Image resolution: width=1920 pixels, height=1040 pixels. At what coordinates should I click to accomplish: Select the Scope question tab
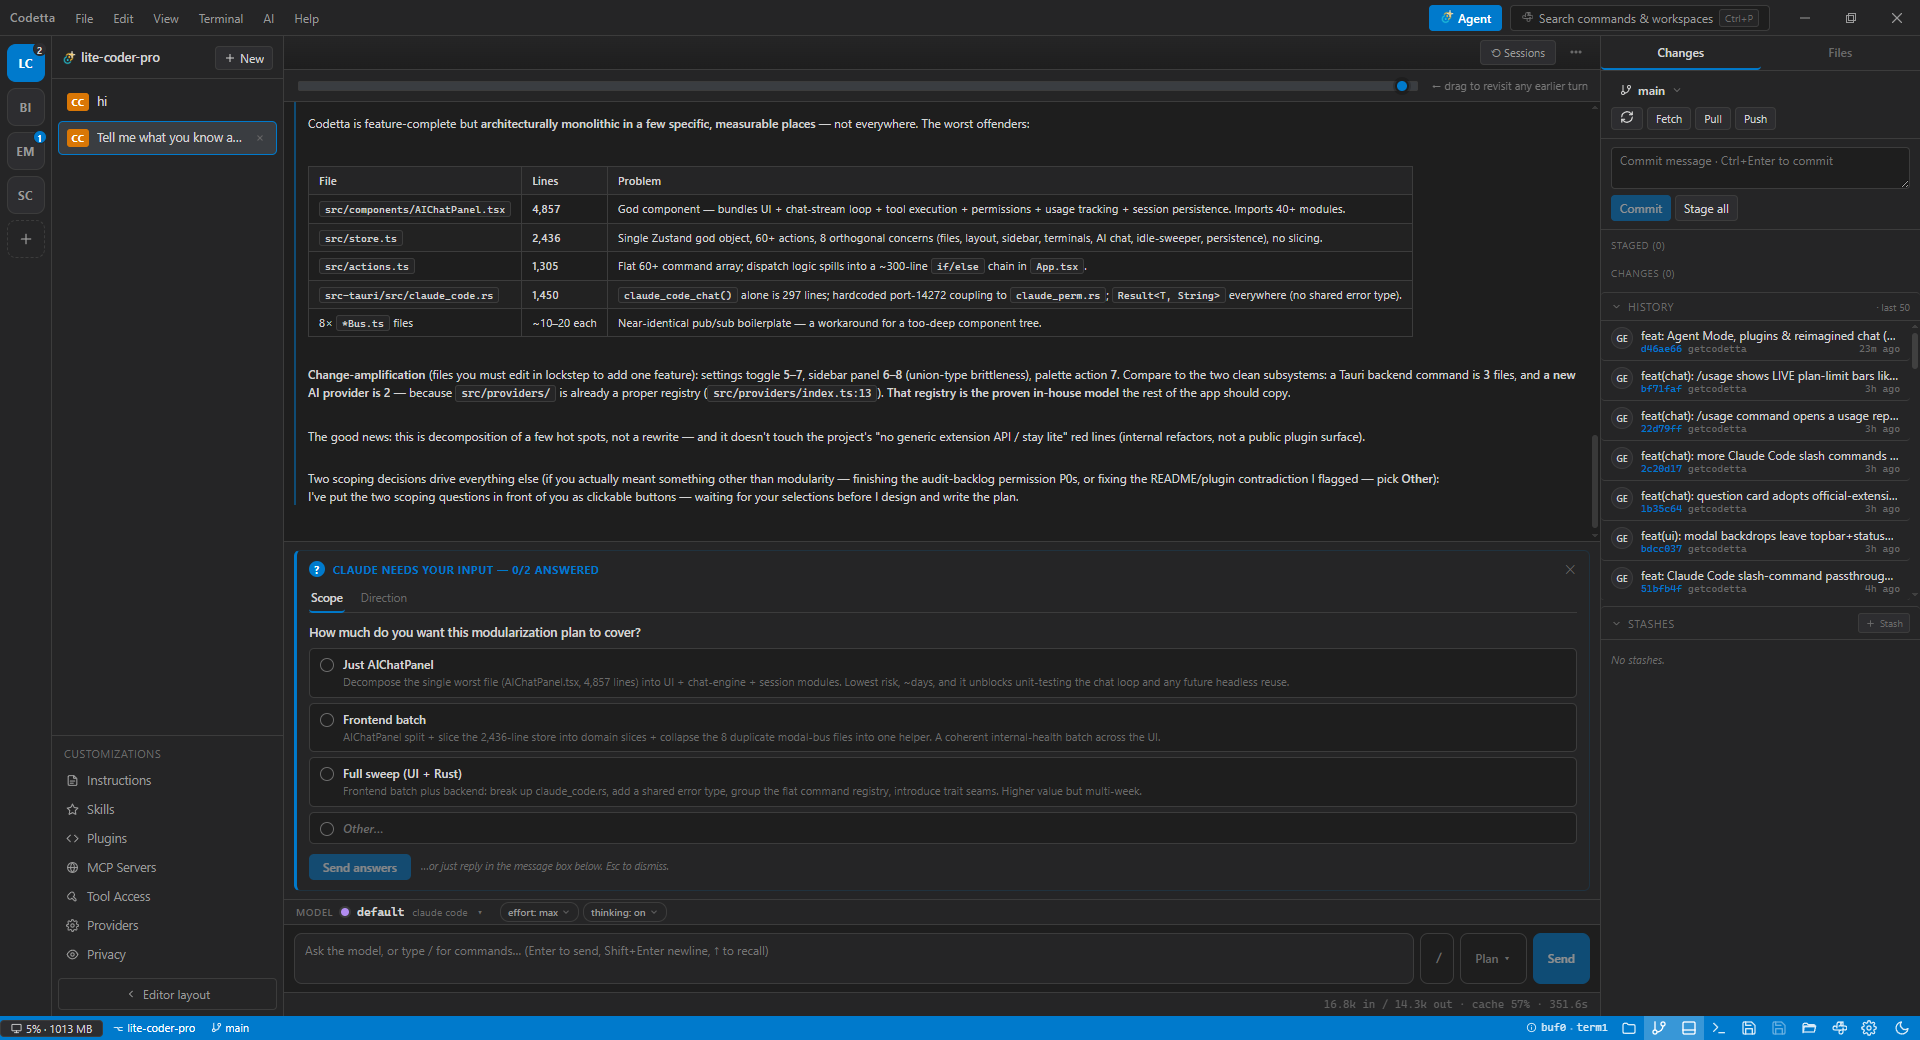(326, 598)
